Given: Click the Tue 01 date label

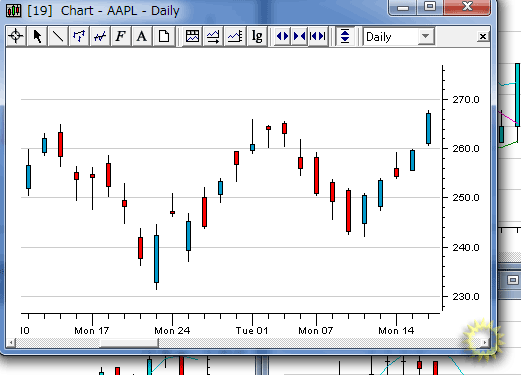Looking at the screenshot, I should [x=252, y=331].
